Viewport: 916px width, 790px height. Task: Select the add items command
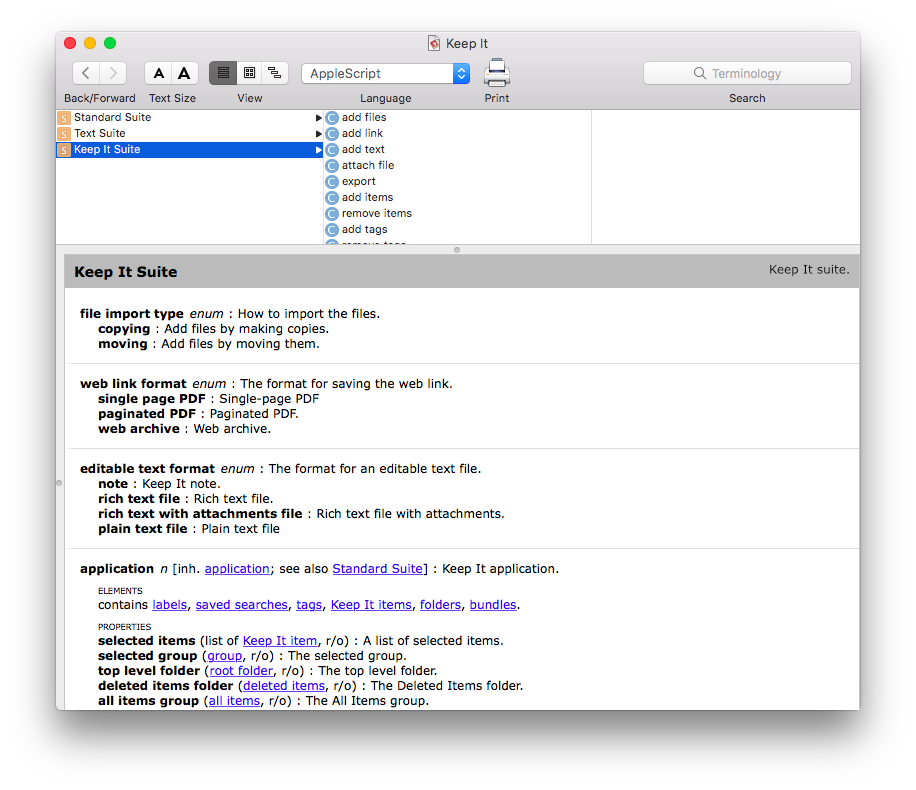pos(367,198)
